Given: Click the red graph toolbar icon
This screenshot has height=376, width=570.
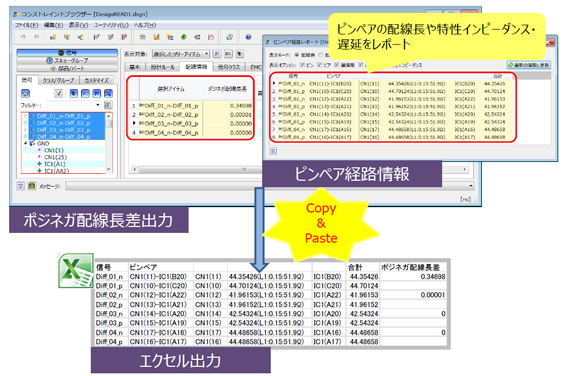Looking at the screenshot, I should click(x=210, y=37).
